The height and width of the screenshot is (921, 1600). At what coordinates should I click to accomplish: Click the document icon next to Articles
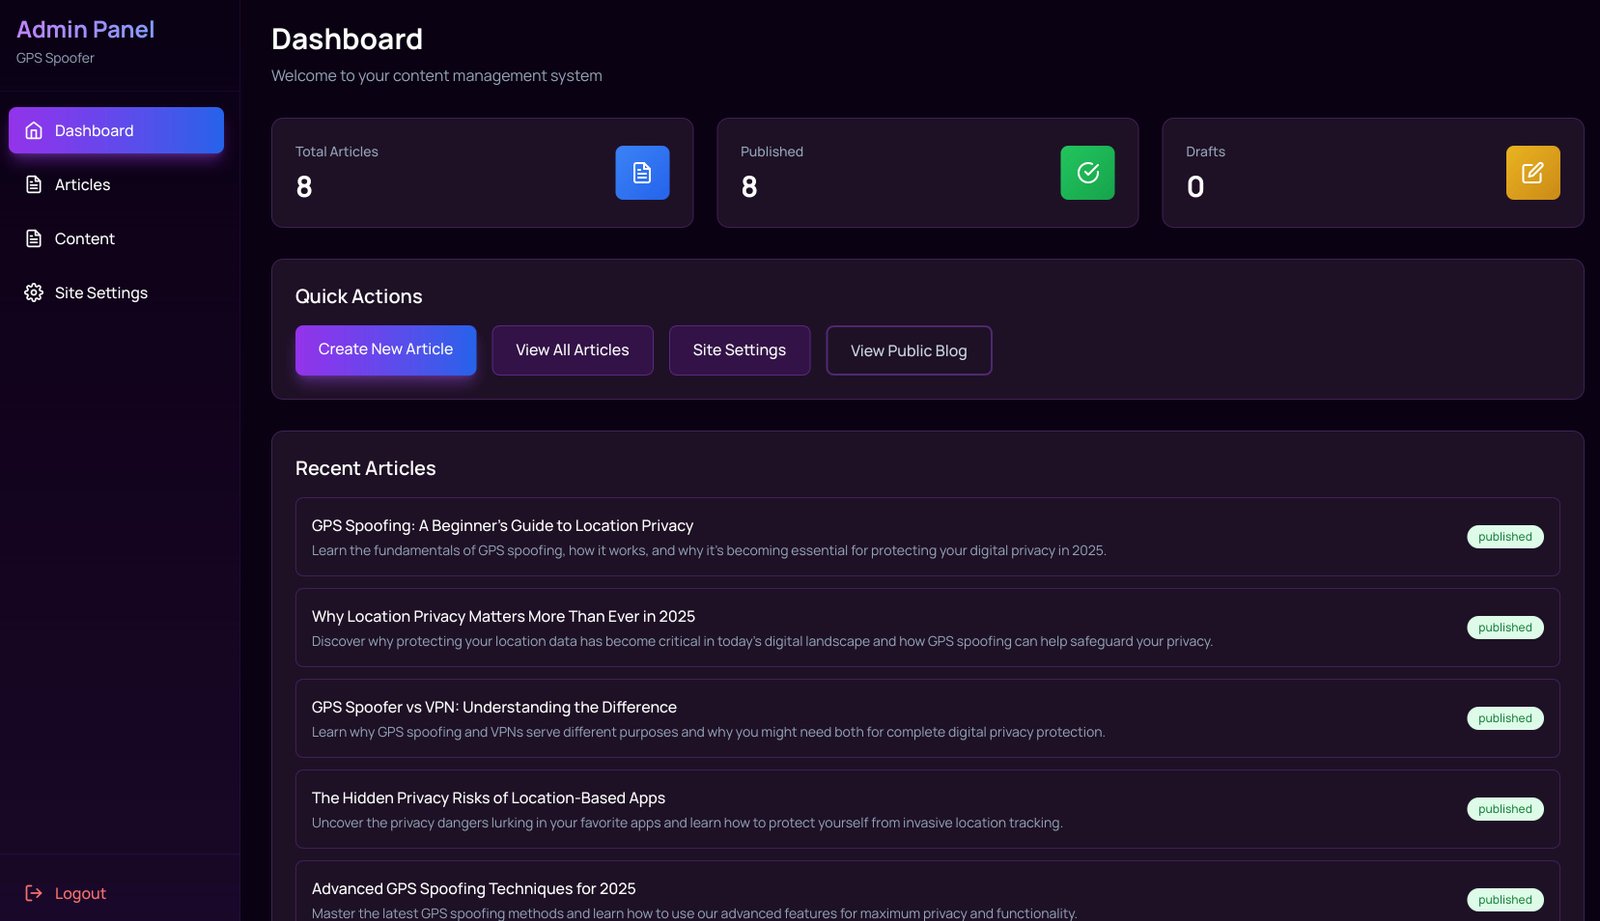click(x=34, y=185)
